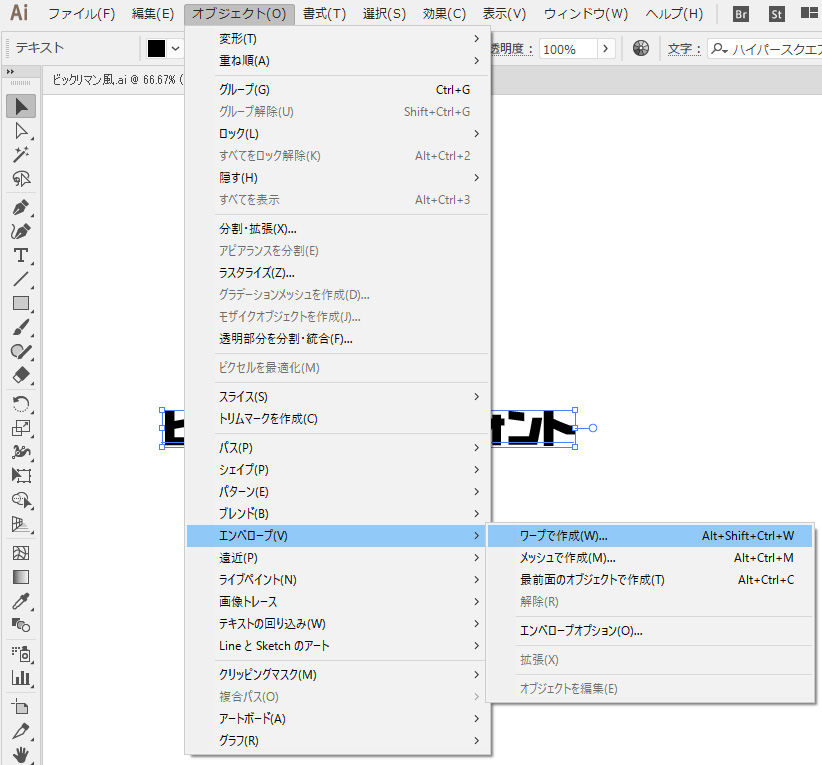This screenshot has height=765, width=822.
Task: Select the Curvature tool
Action: click(x=21, y=231)
